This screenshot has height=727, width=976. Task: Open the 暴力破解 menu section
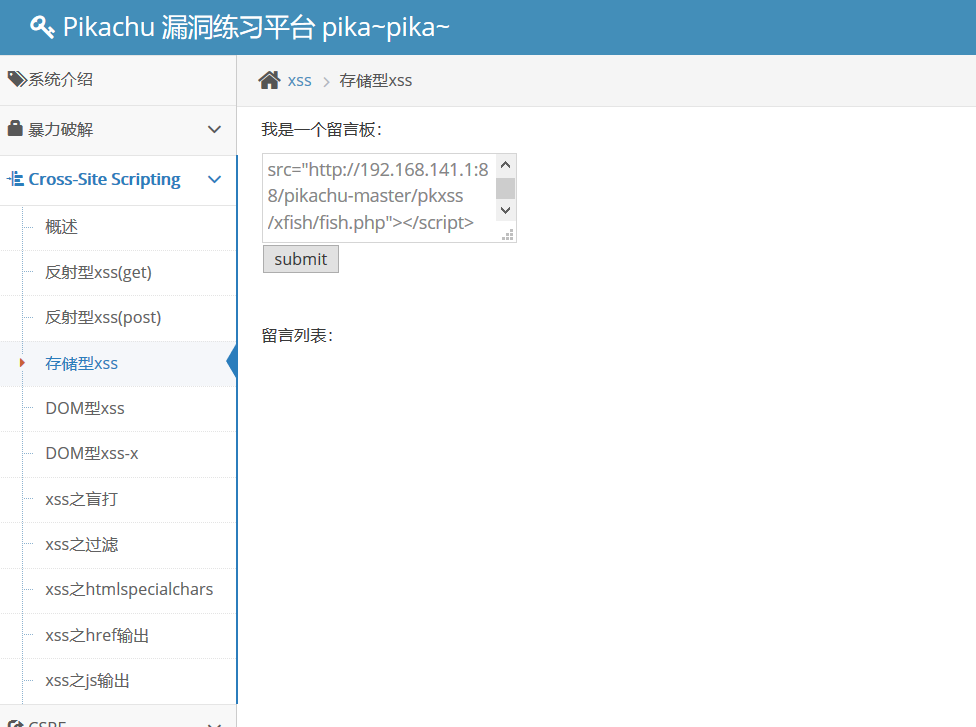118,130
